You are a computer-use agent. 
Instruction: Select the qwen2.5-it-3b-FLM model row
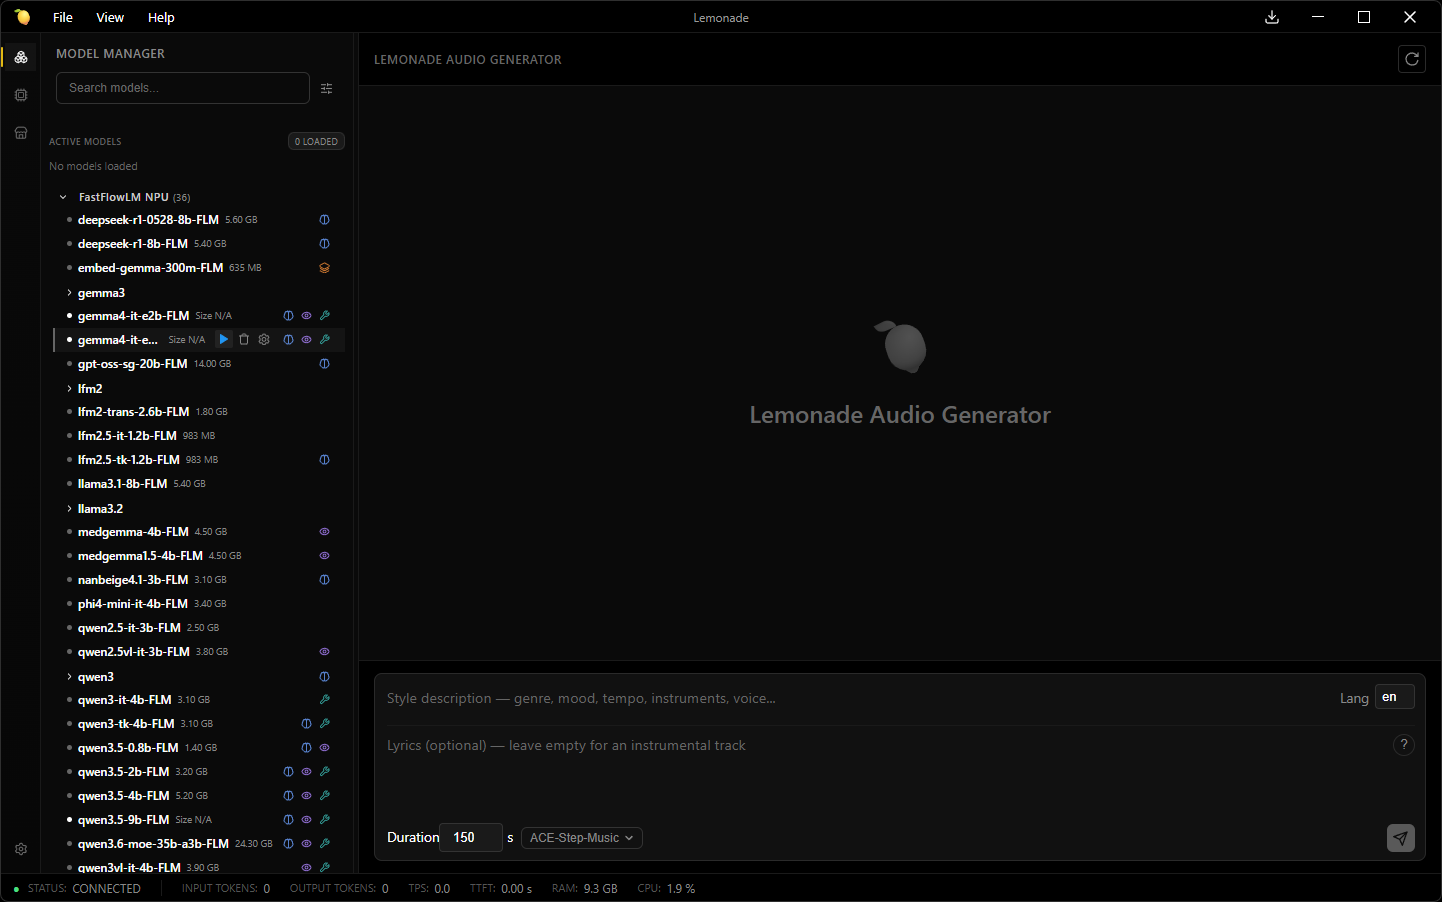[199, 628]
